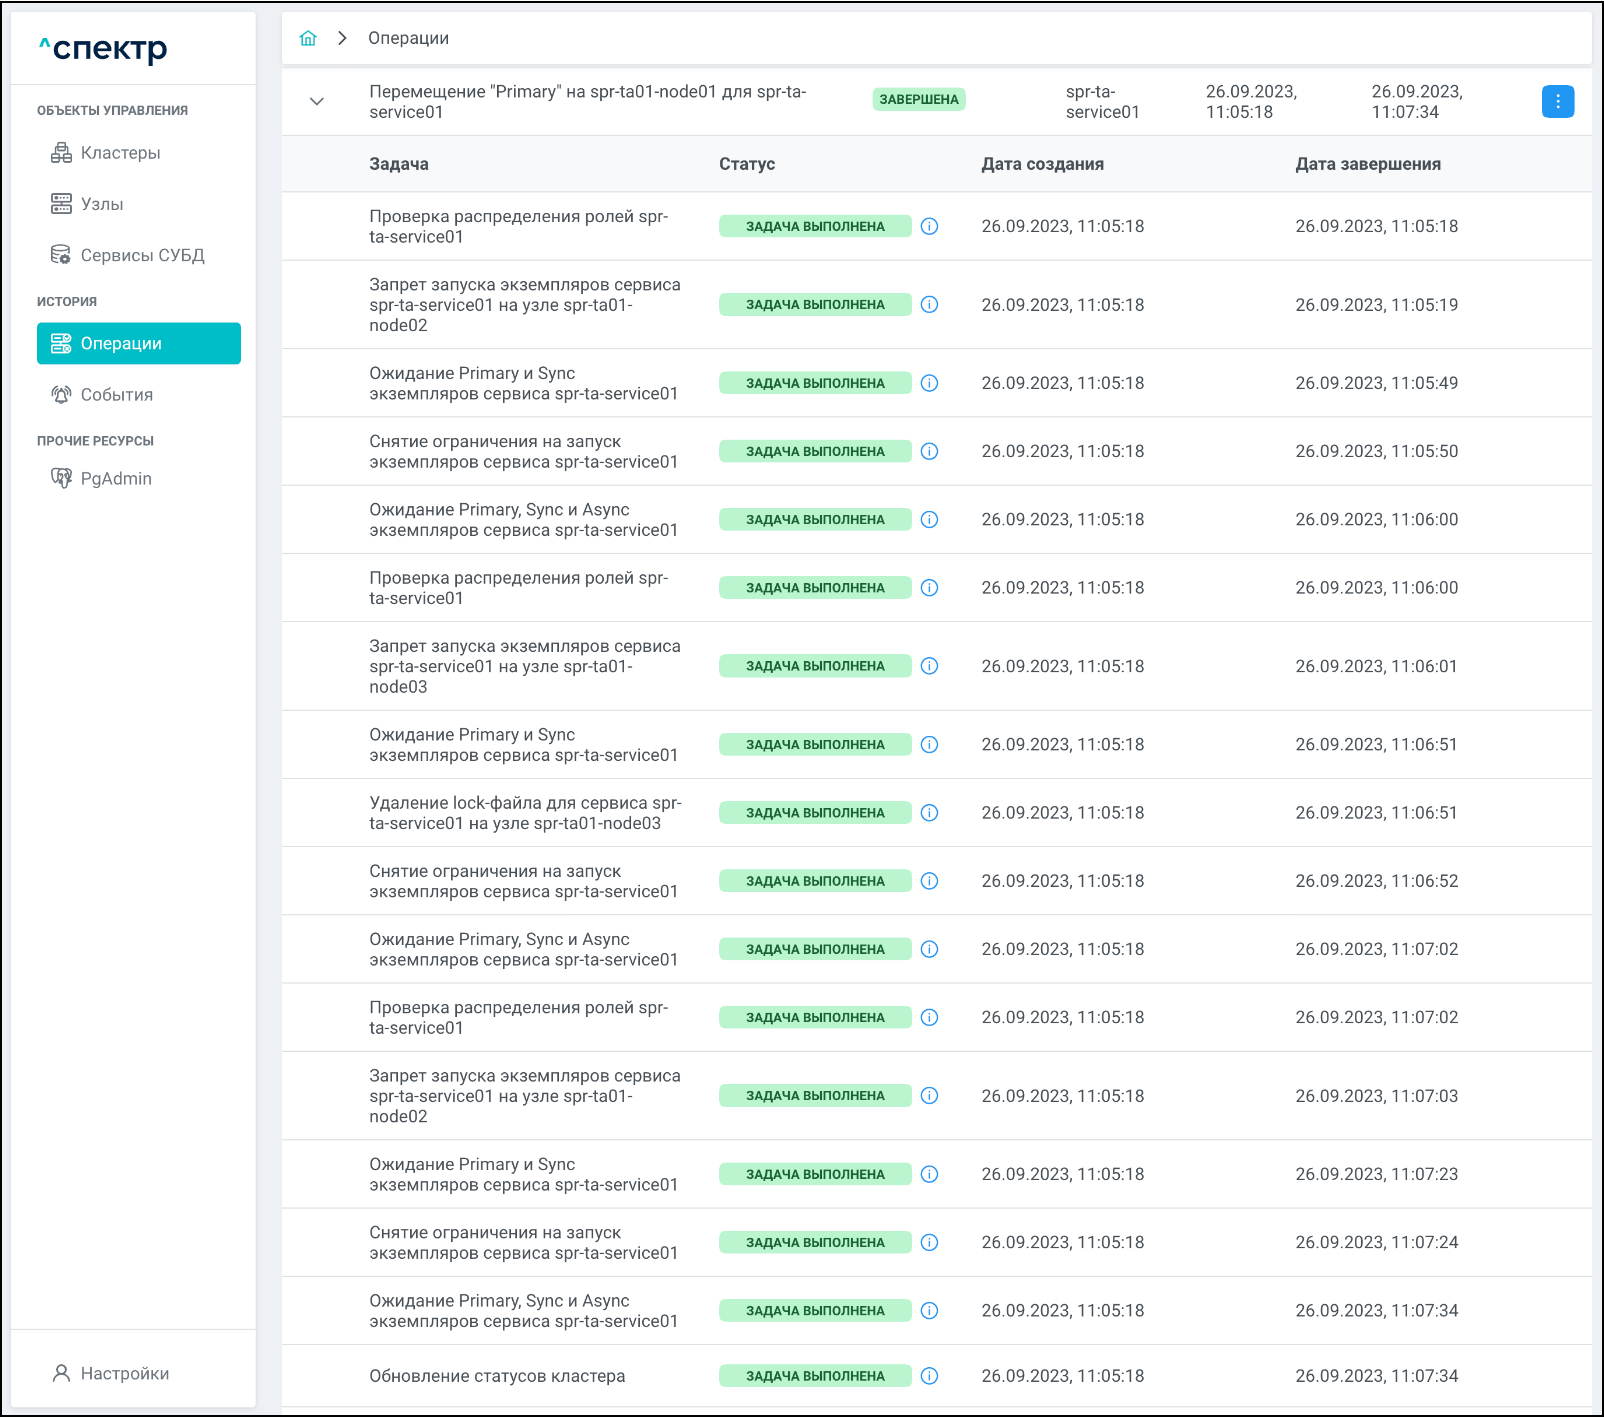This screenshot has width=1604, height=1418.
Task: Collapse the Primary move operation row
Action: point(317,101)
